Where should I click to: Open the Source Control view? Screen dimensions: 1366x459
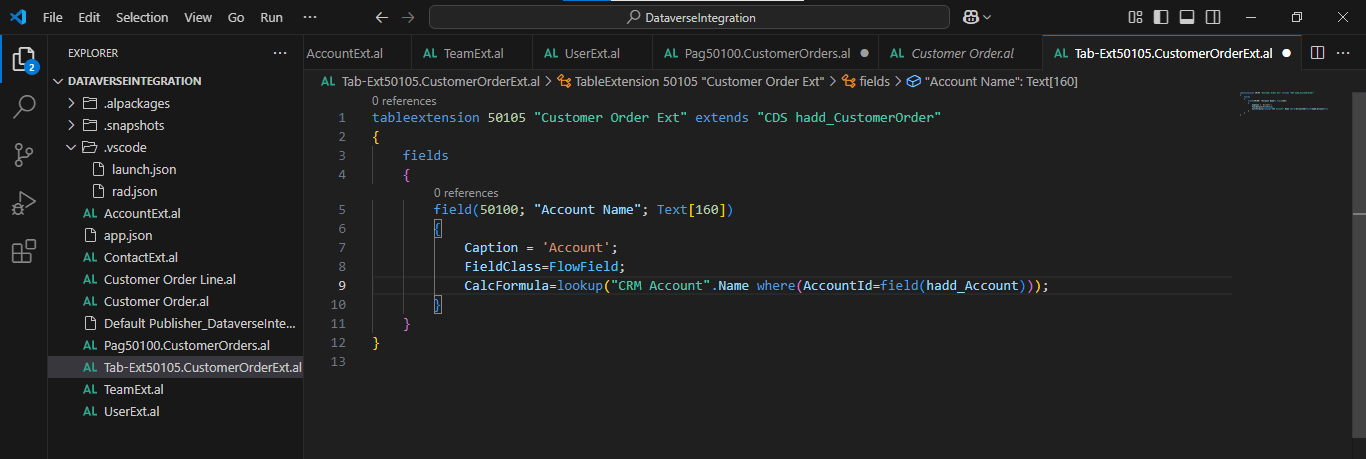24,154
